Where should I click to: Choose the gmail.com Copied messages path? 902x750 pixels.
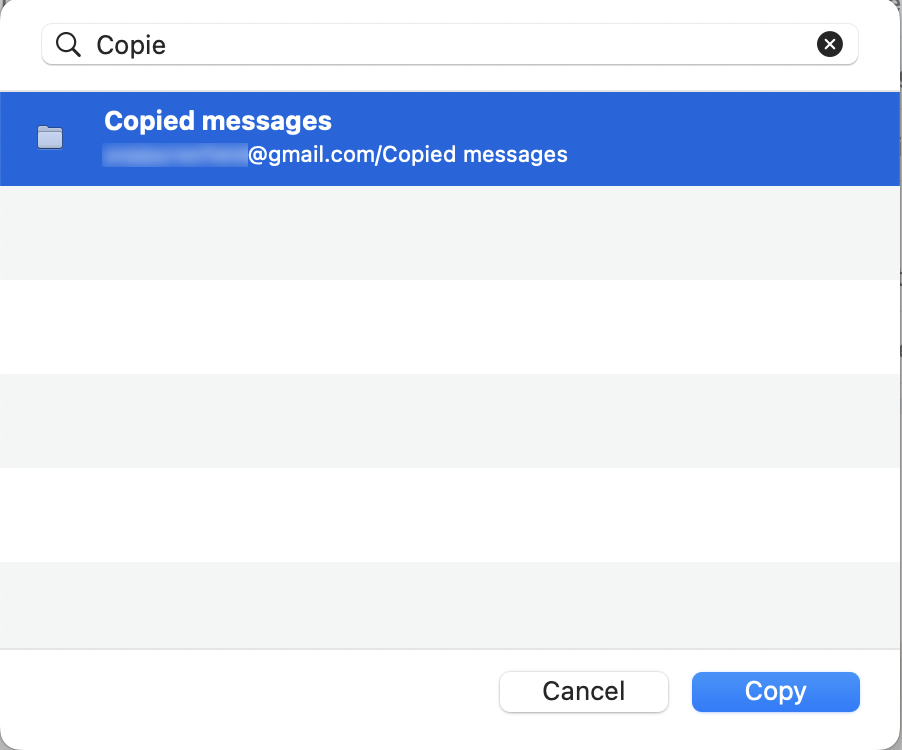(x=335, y=154)
